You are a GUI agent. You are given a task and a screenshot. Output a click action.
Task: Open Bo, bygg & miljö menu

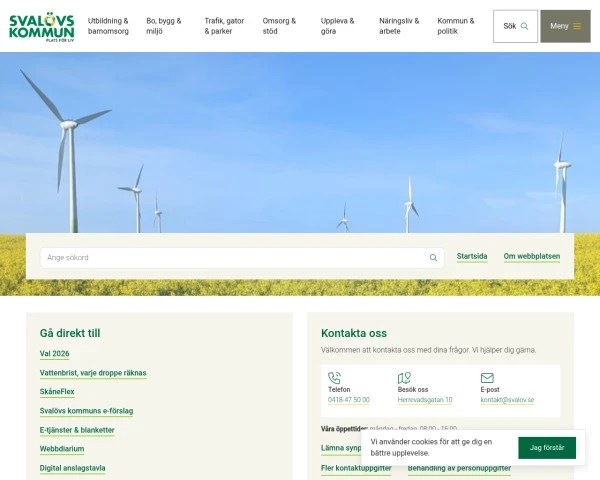[x=164, y=26]
